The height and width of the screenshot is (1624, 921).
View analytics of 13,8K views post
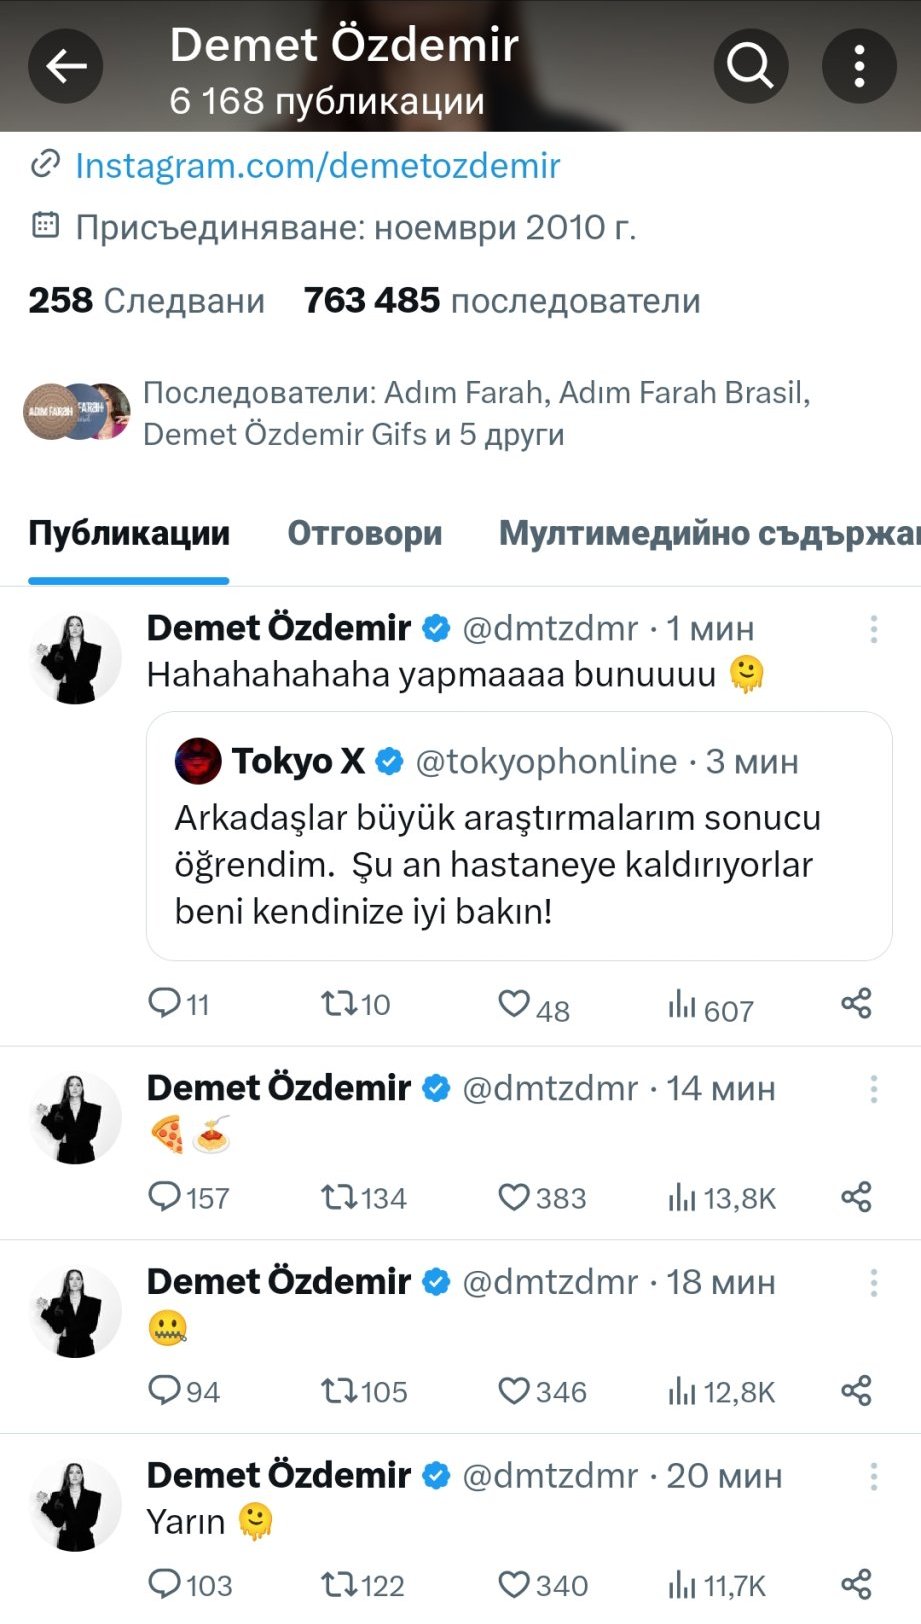[x=683, y=1197]
